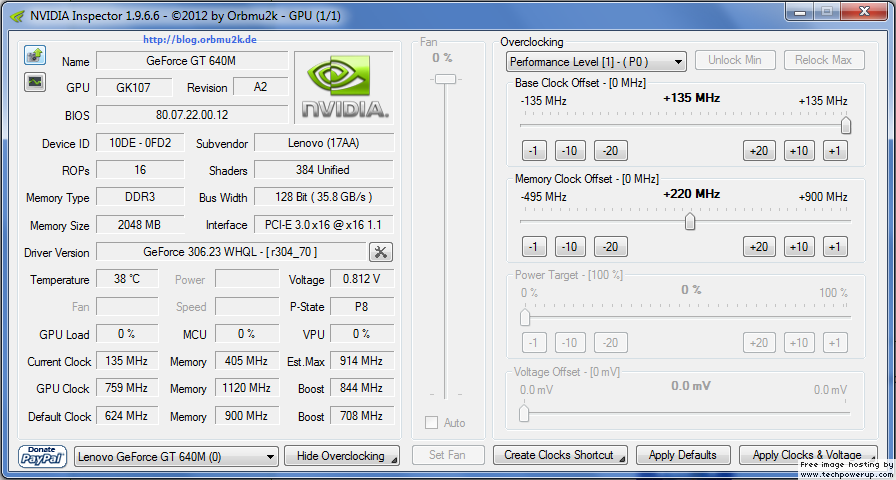Click the Power Target slider handle
This screenshot has height=480, width=896.
pos(525,317)
